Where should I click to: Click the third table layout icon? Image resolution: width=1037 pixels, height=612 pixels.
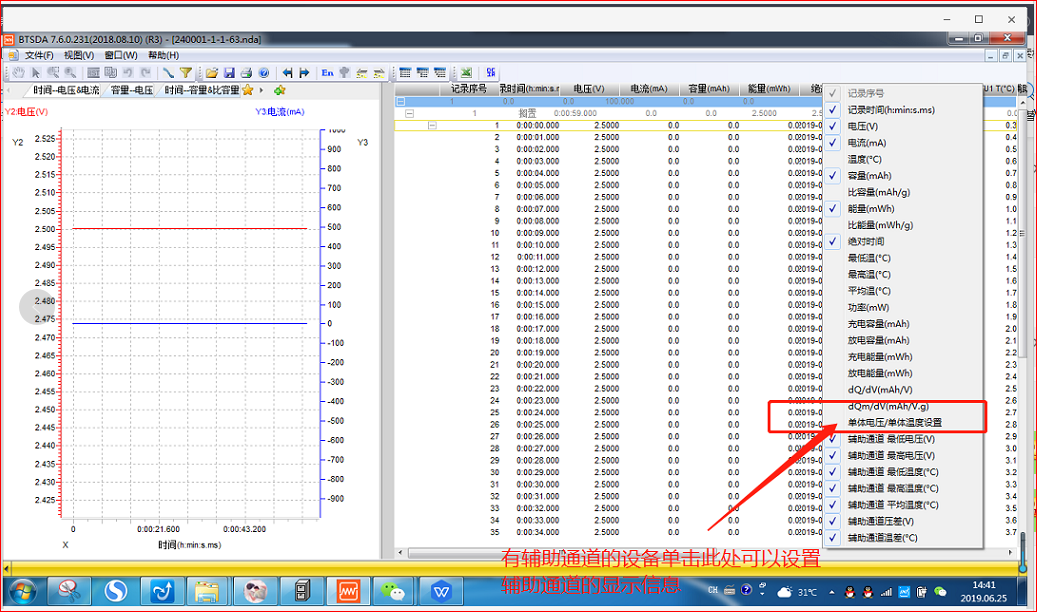tap(440, 73)
